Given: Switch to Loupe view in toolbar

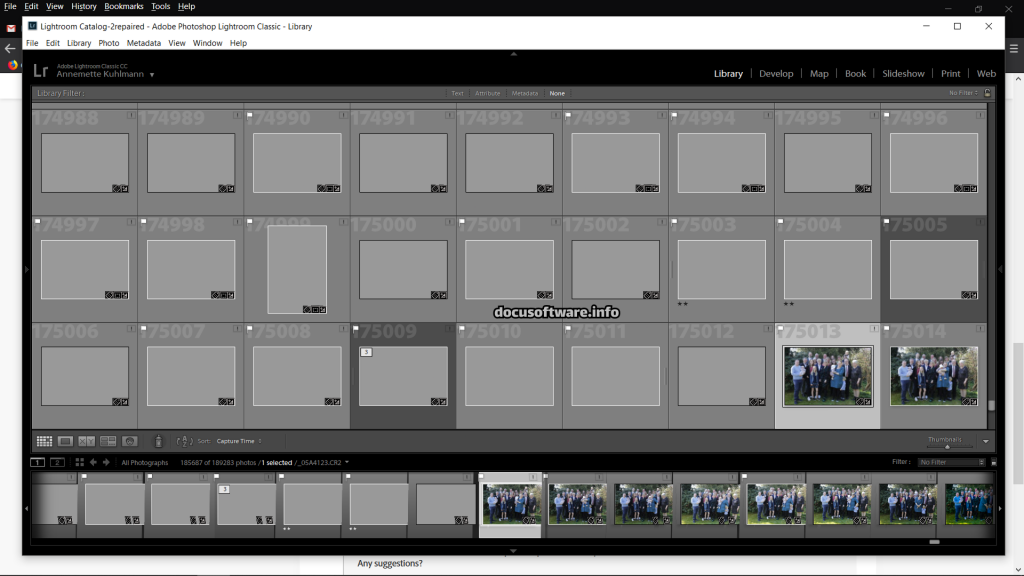Looking at the screenshot, I should (65, 441).
